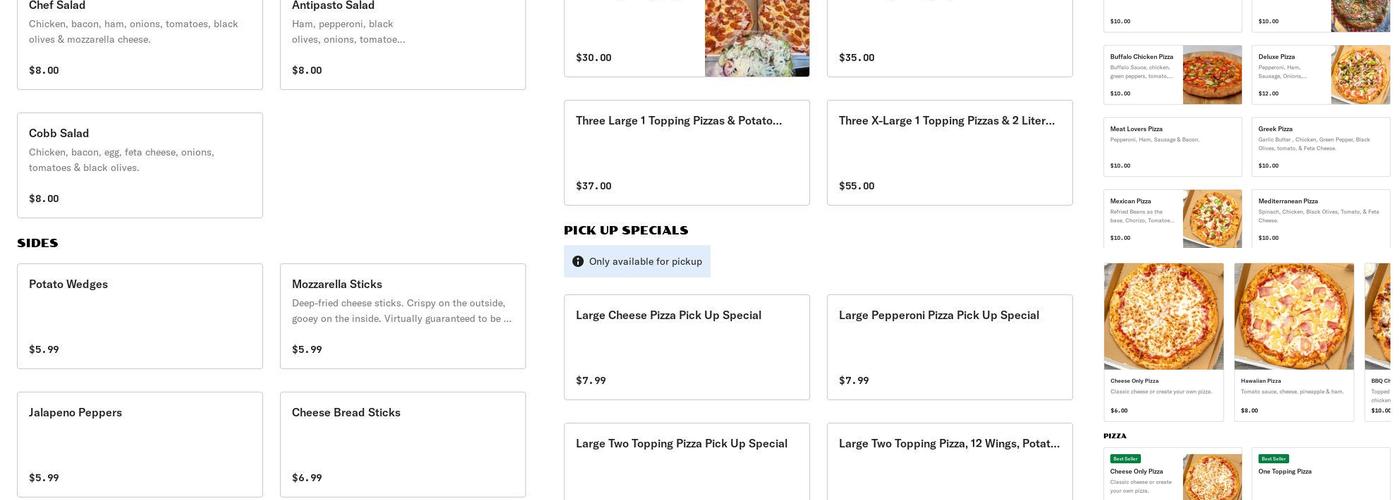Select the Greek Pizza card
This screenshot has width=1400, height=500.
tap(1320, 147)
